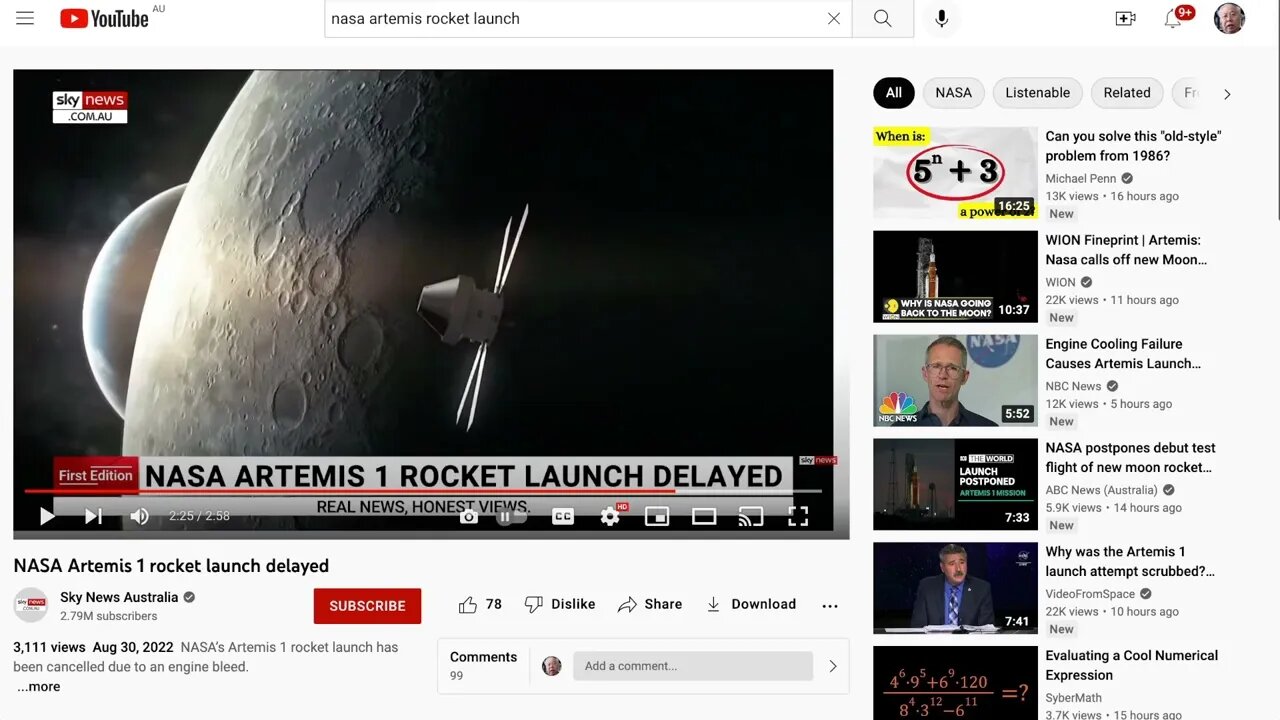Mute the video volume
This screenshot has height=720, width=1280.
click(139, 516)
